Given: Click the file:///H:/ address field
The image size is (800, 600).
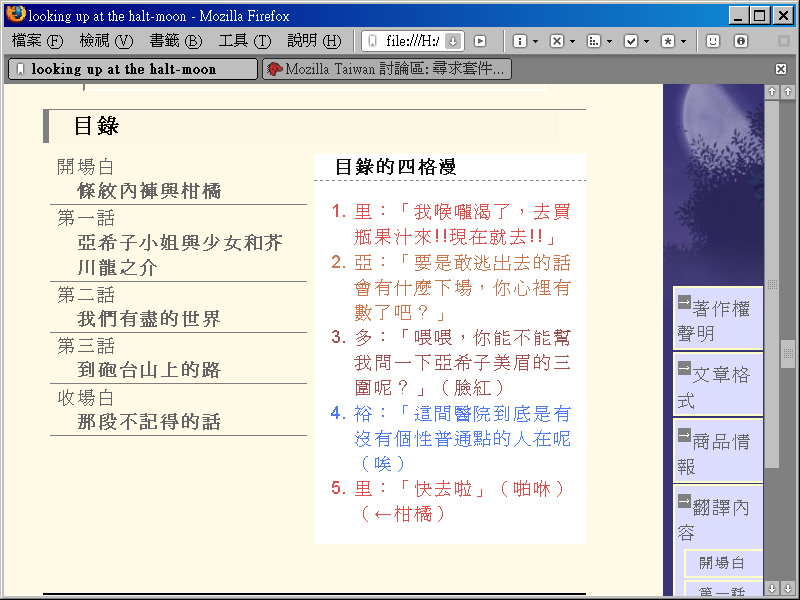Looking at the screenshot, I should [412, 41].
